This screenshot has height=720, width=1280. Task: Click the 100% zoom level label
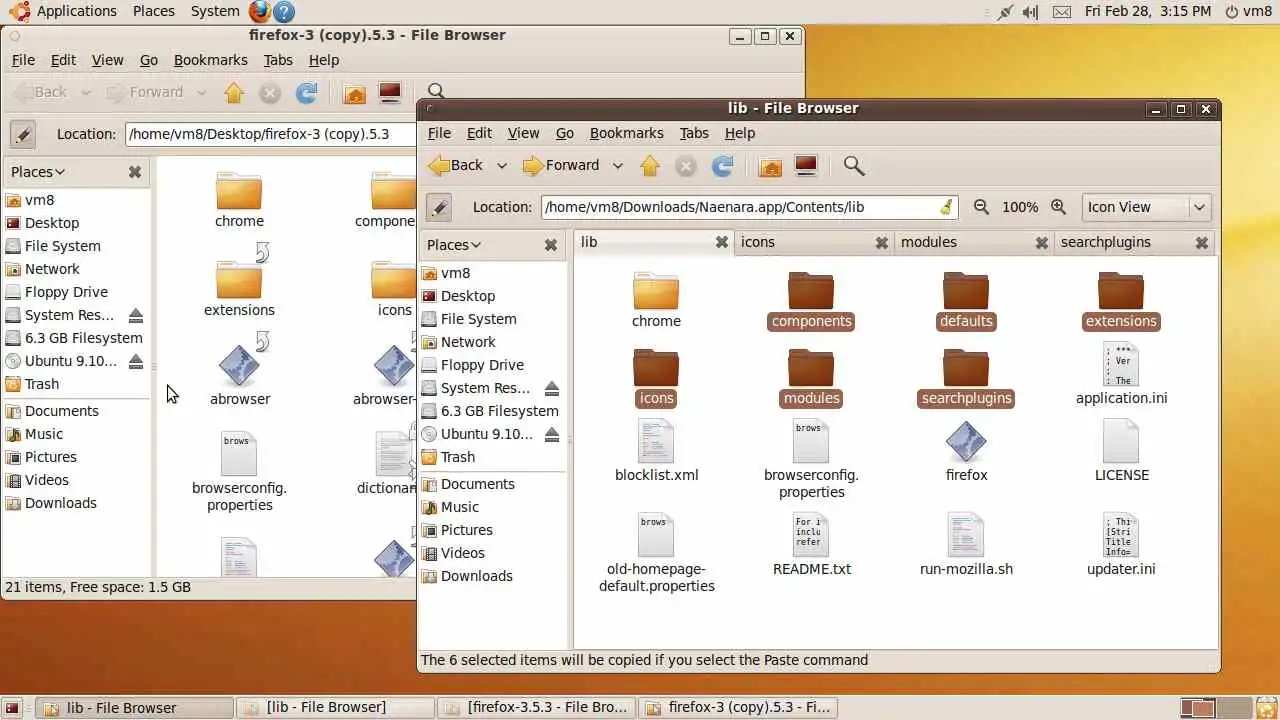(x=1020, y=207)
